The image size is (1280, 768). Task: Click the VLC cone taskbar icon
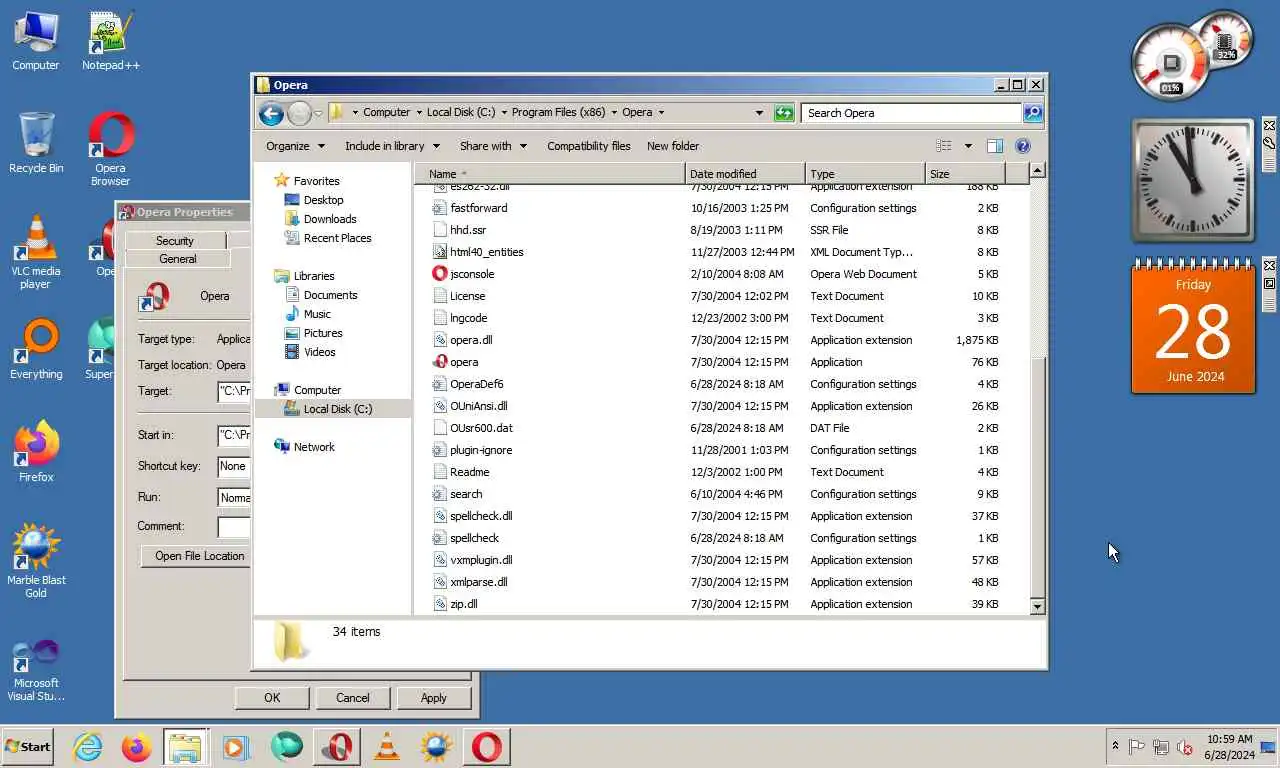[386, 747]
